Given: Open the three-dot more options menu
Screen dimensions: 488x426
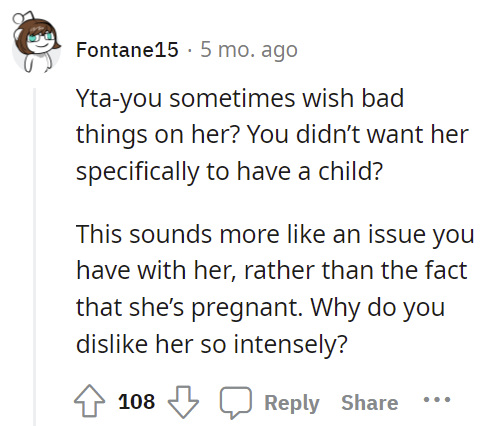Looking at the screenshot, I should click(437, 399).
